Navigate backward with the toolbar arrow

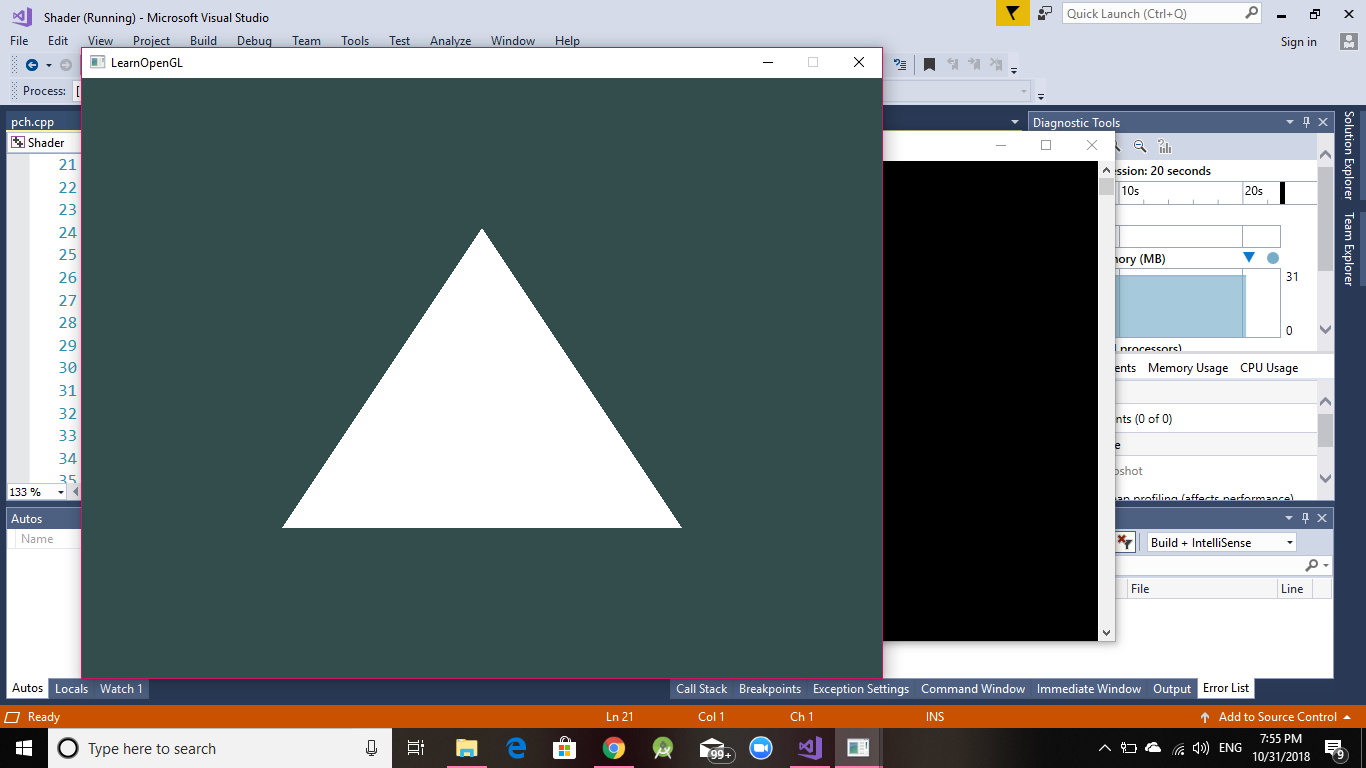point(32,65)
